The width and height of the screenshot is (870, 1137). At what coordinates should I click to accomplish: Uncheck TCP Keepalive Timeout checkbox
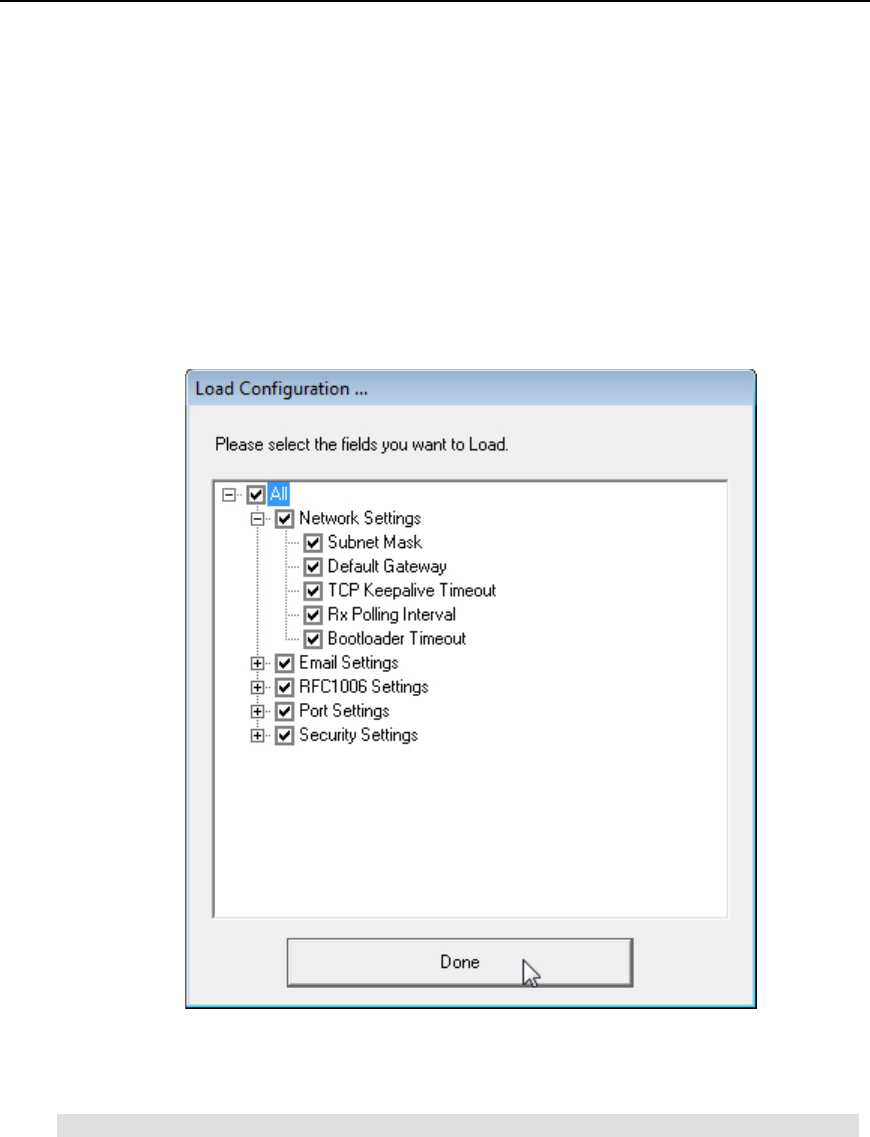(312, 591)
